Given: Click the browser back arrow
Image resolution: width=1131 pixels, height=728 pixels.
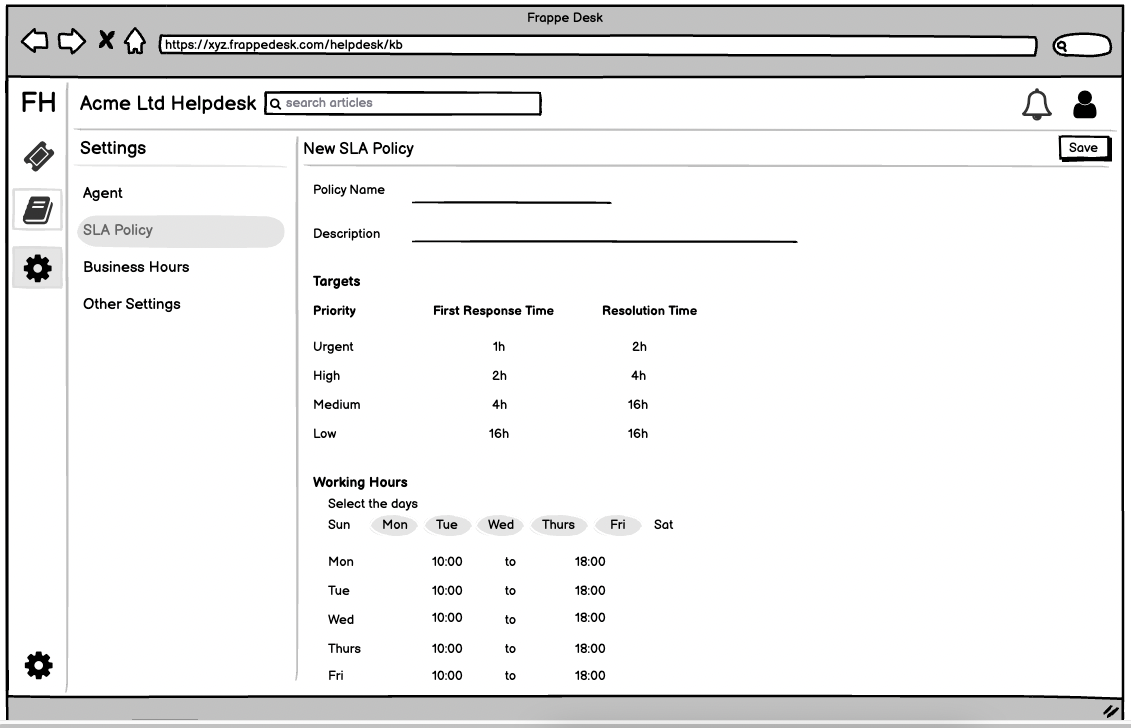Looking at the screenshot, I should point(36,41).
